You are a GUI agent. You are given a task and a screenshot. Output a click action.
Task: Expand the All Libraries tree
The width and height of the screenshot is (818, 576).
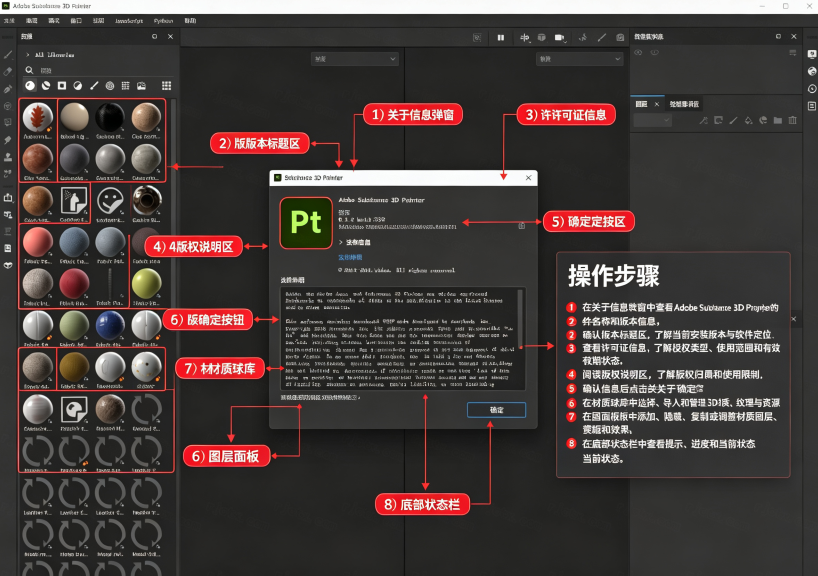[28, 54]
